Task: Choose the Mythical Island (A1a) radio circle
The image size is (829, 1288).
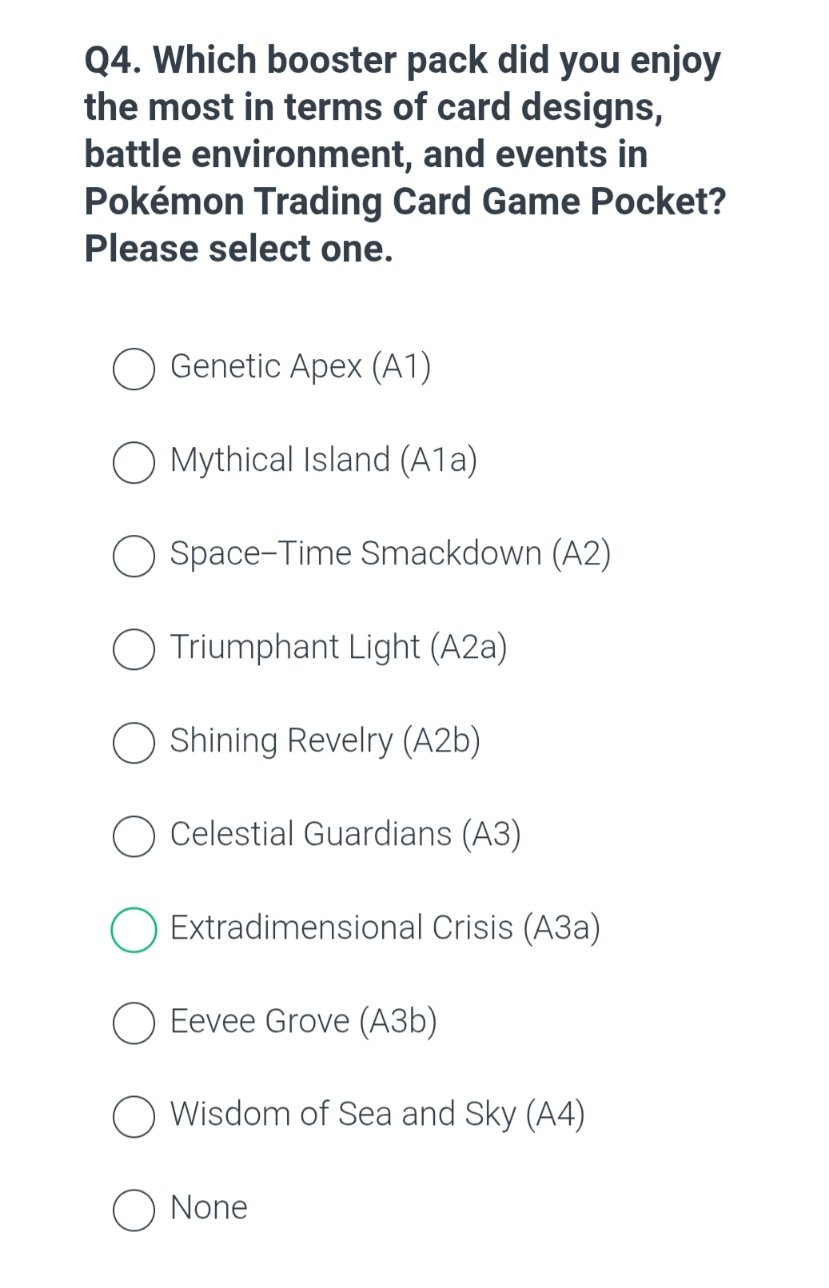Action: coord(133,463)
